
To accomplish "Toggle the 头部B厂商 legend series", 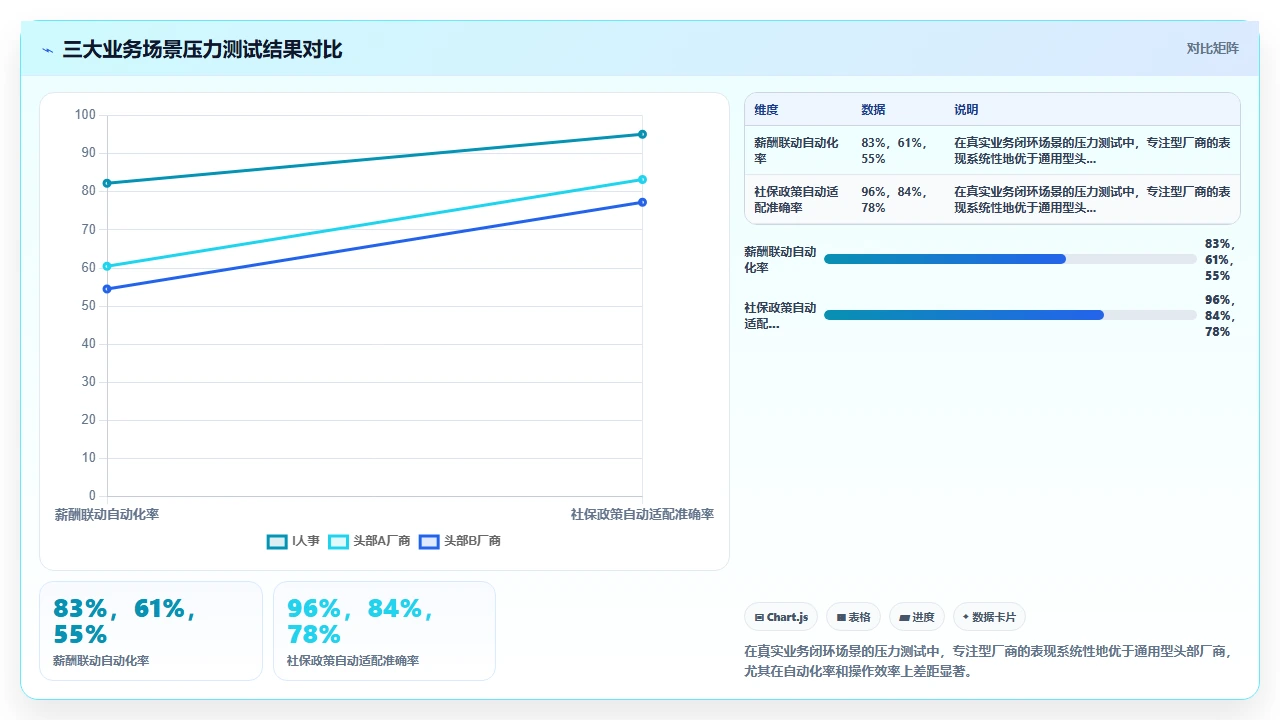I will coord(460,541).
